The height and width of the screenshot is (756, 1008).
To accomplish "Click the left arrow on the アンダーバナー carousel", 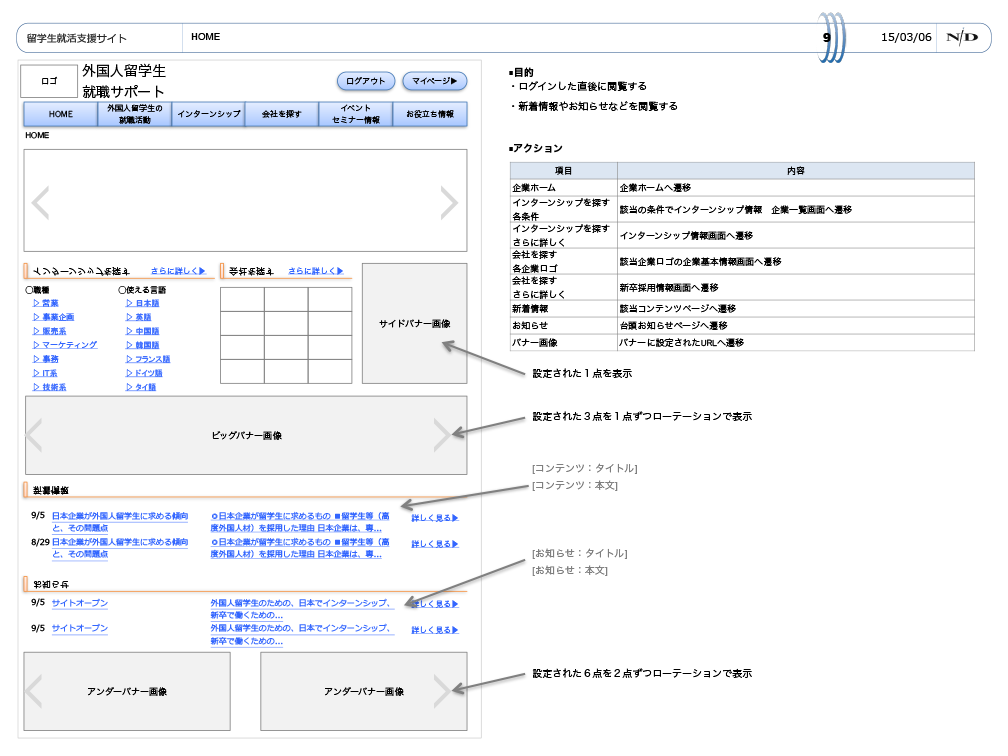I will pyautogui.click(x=34, y=691).
